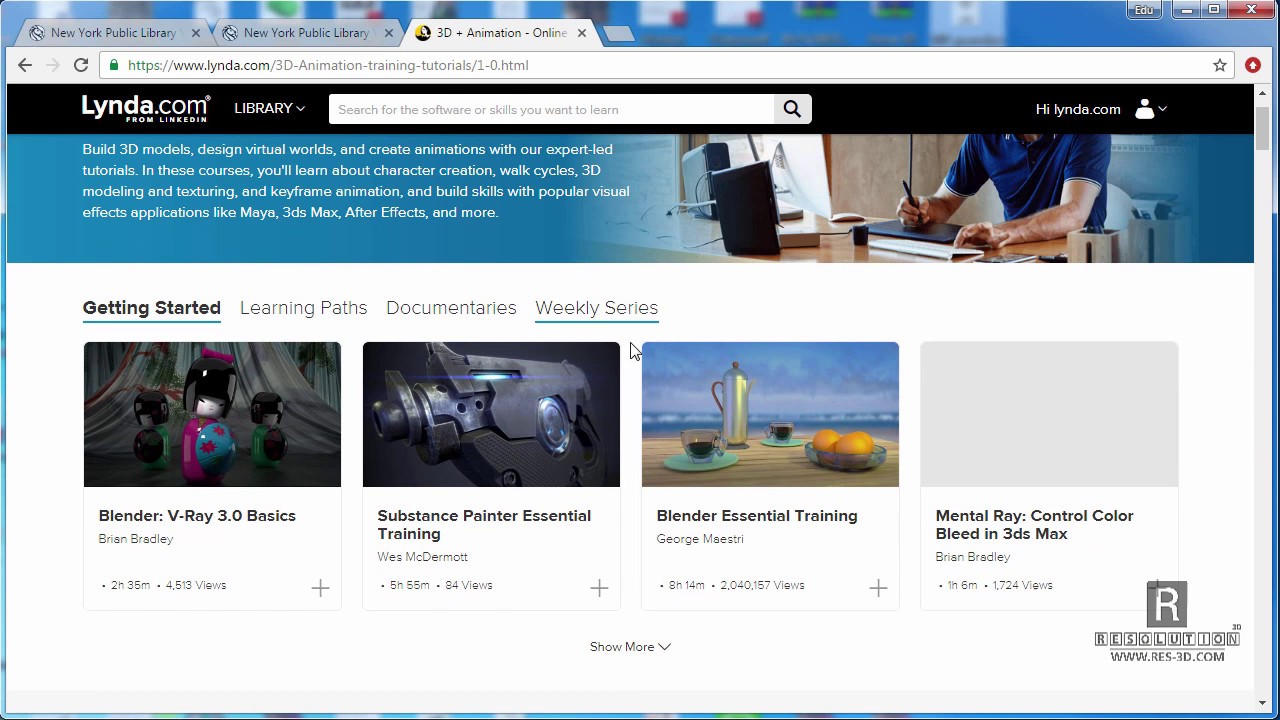Screen dimensions: 1280x720
Task: Open Mental Ray: Control Color Bleed title
Action: point(1034,525)
